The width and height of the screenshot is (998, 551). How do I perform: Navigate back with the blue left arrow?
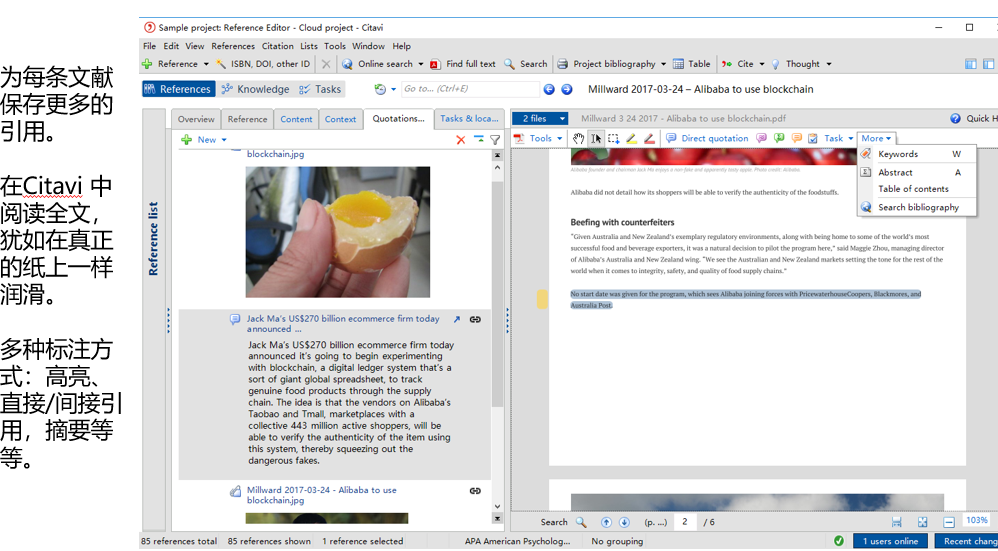tap(549, 90)
